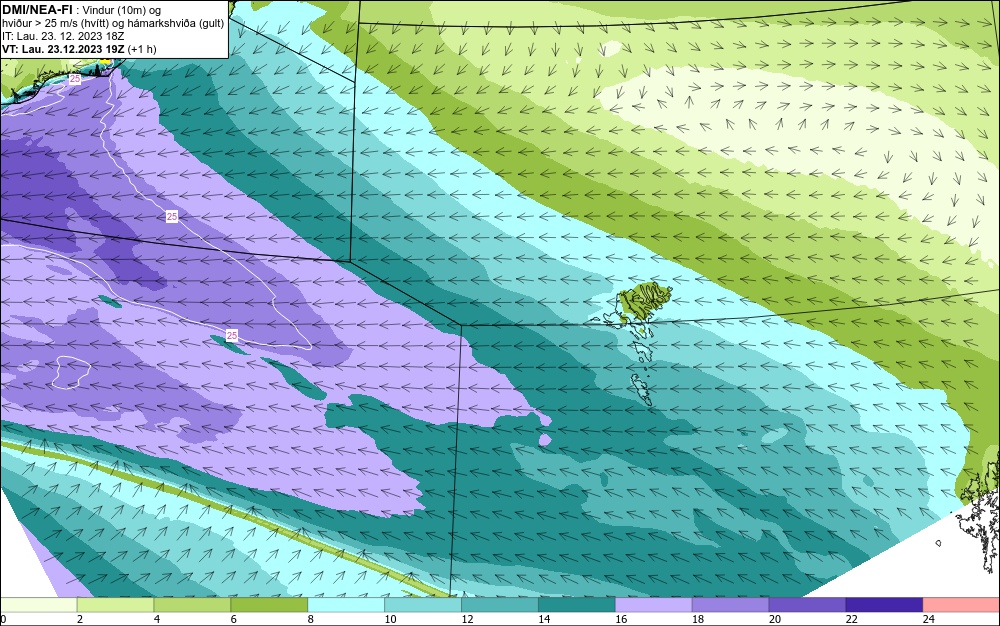This screenshot has height=626, width=1000.
Task: Click the 8–10 m/s pale cyan swatch
Action: [346, 605]
